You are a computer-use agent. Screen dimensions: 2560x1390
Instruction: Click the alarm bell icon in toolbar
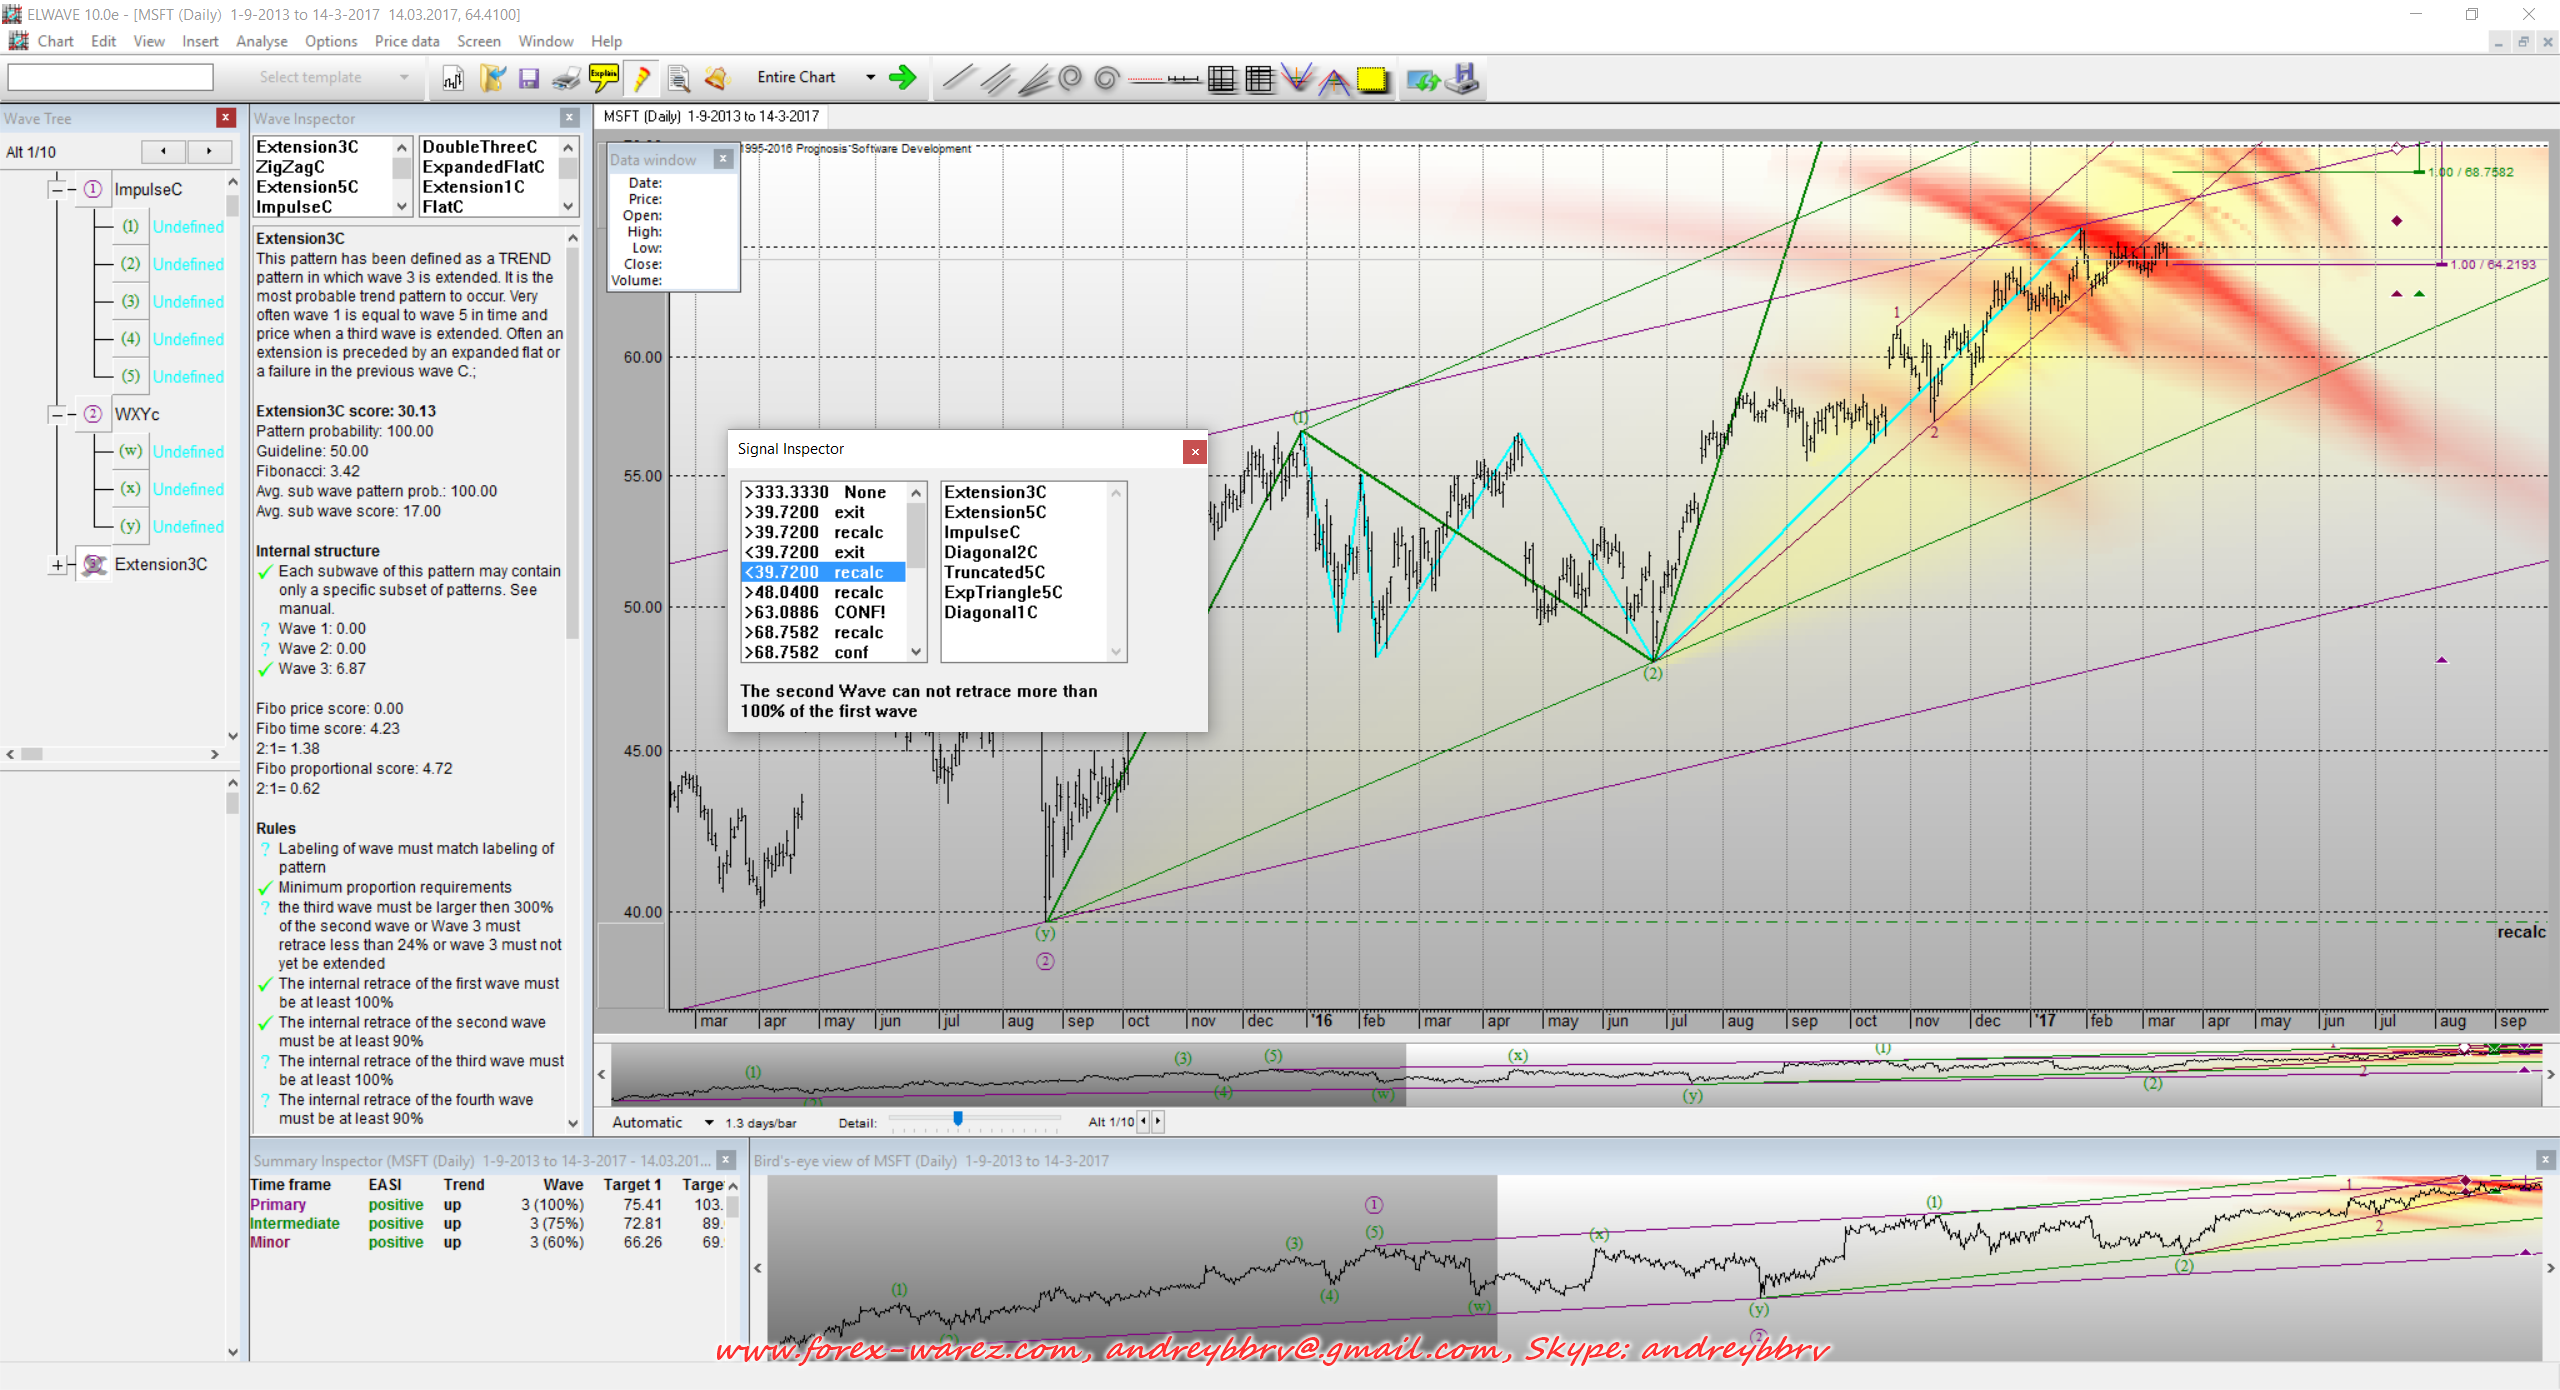pos(716,78)
